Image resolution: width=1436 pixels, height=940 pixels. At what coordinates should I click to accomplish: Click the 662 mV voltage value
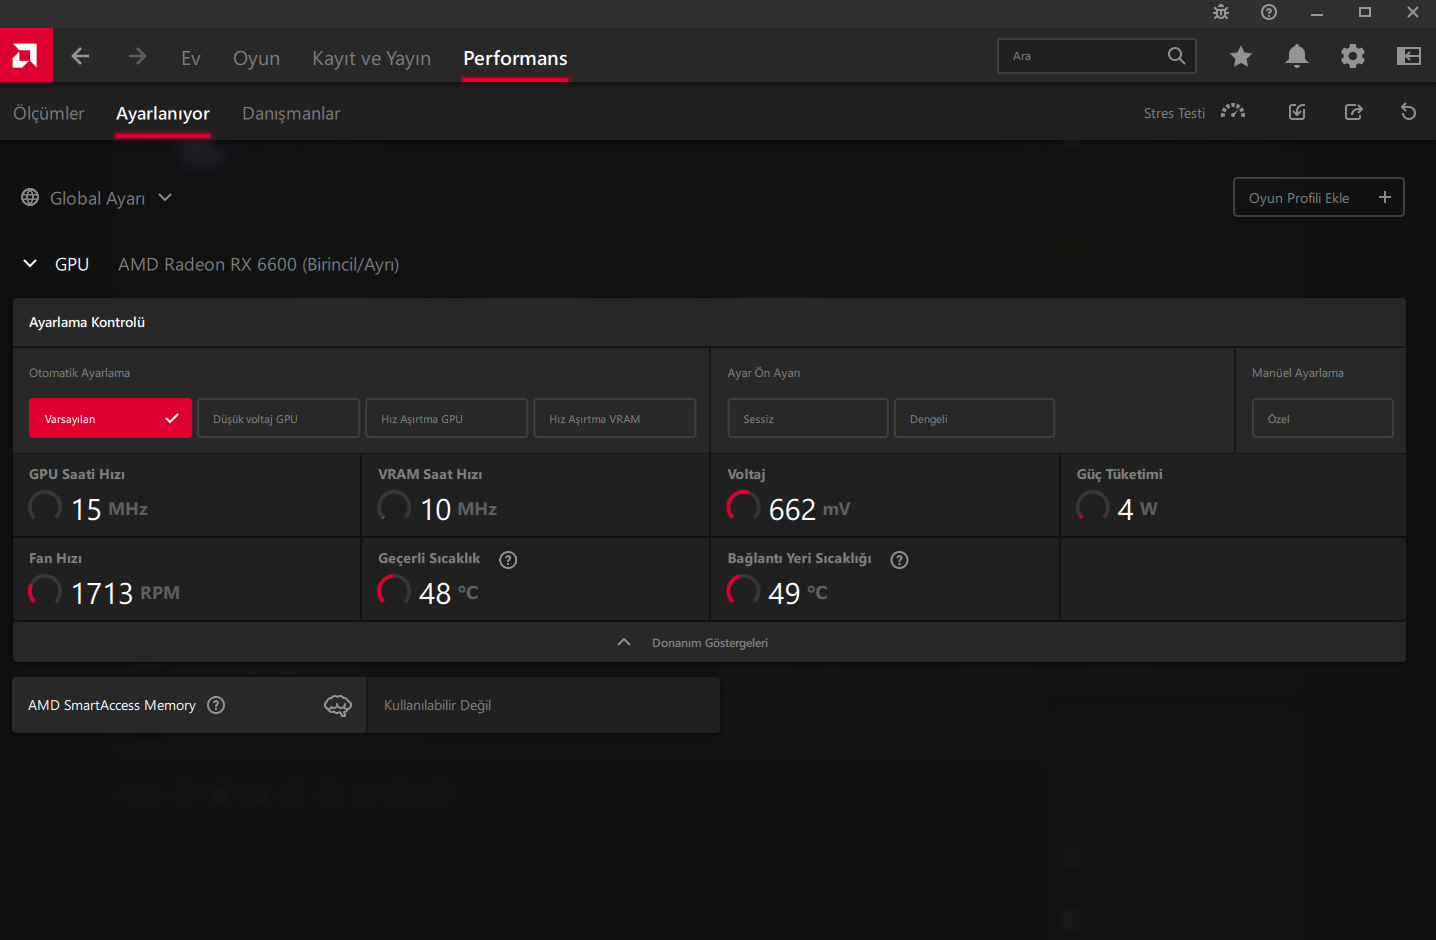tap(809, 509)
